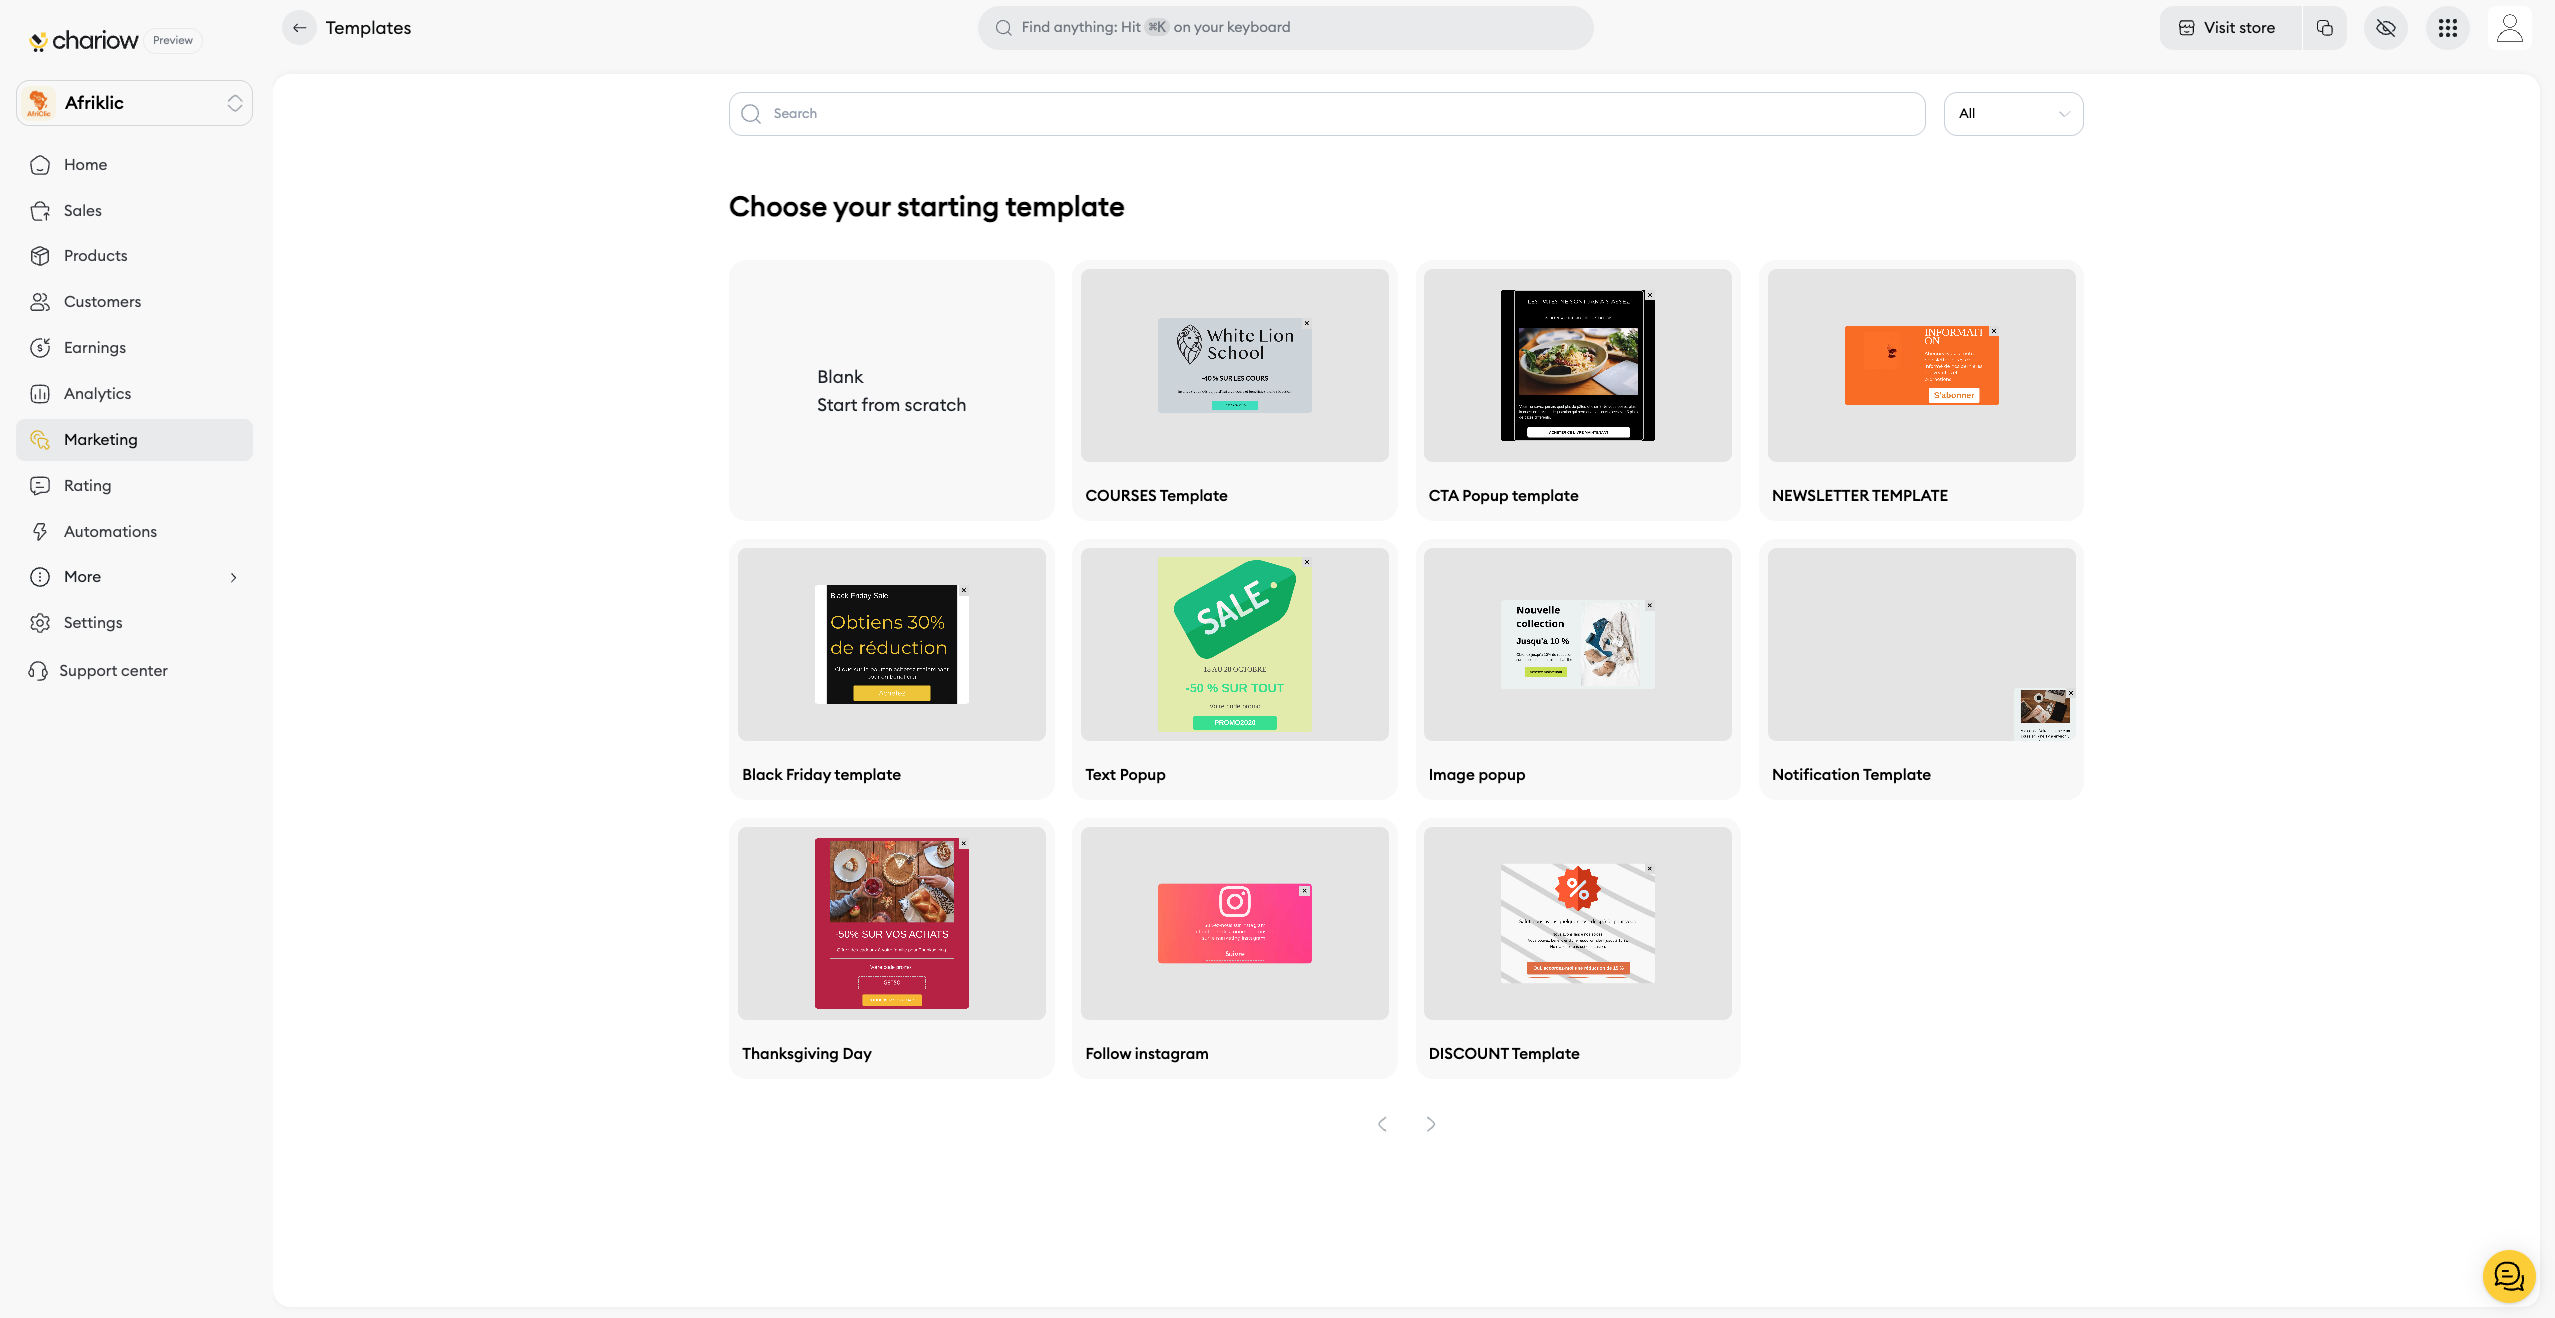Go to next templates page

(x=1430, y=1124)
